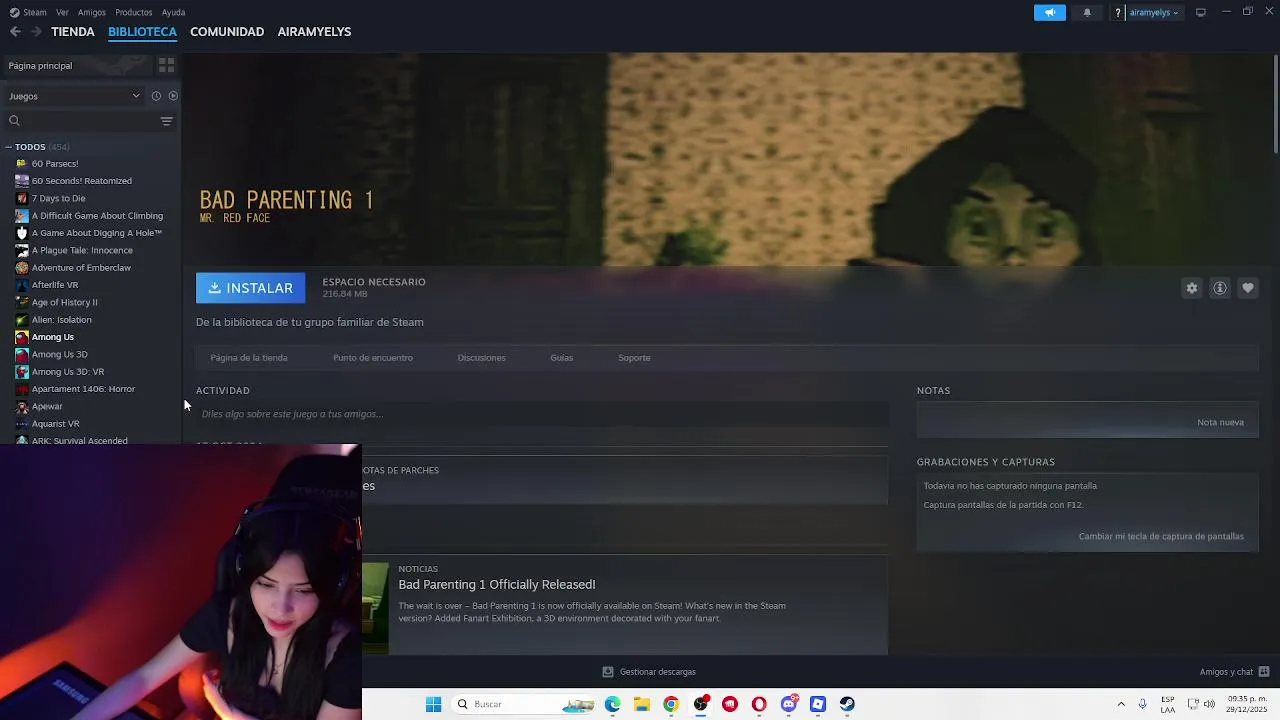This screenshot has height=720, width=1280.
Task: Click the INSTALAR button
Action: coord(250,288)
